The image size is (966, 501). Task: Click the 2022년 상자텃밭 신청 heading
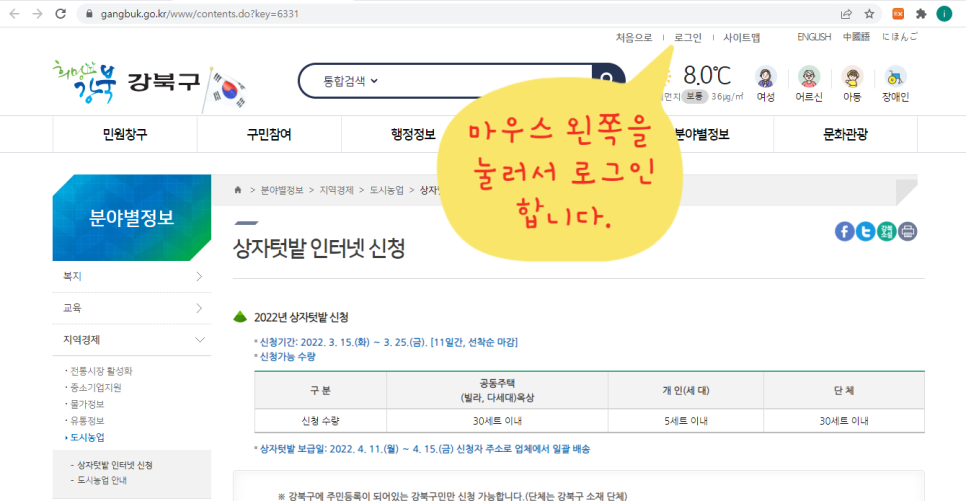click(x=301, y=317)
